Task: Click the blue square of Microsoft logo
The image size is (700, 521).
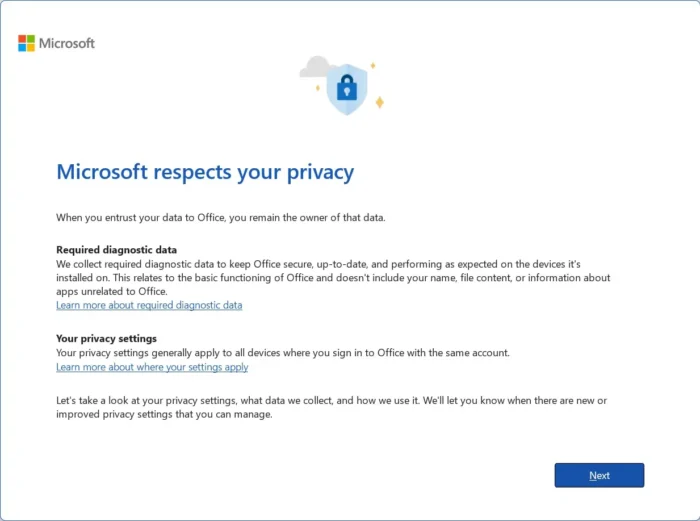Action: 22,48
